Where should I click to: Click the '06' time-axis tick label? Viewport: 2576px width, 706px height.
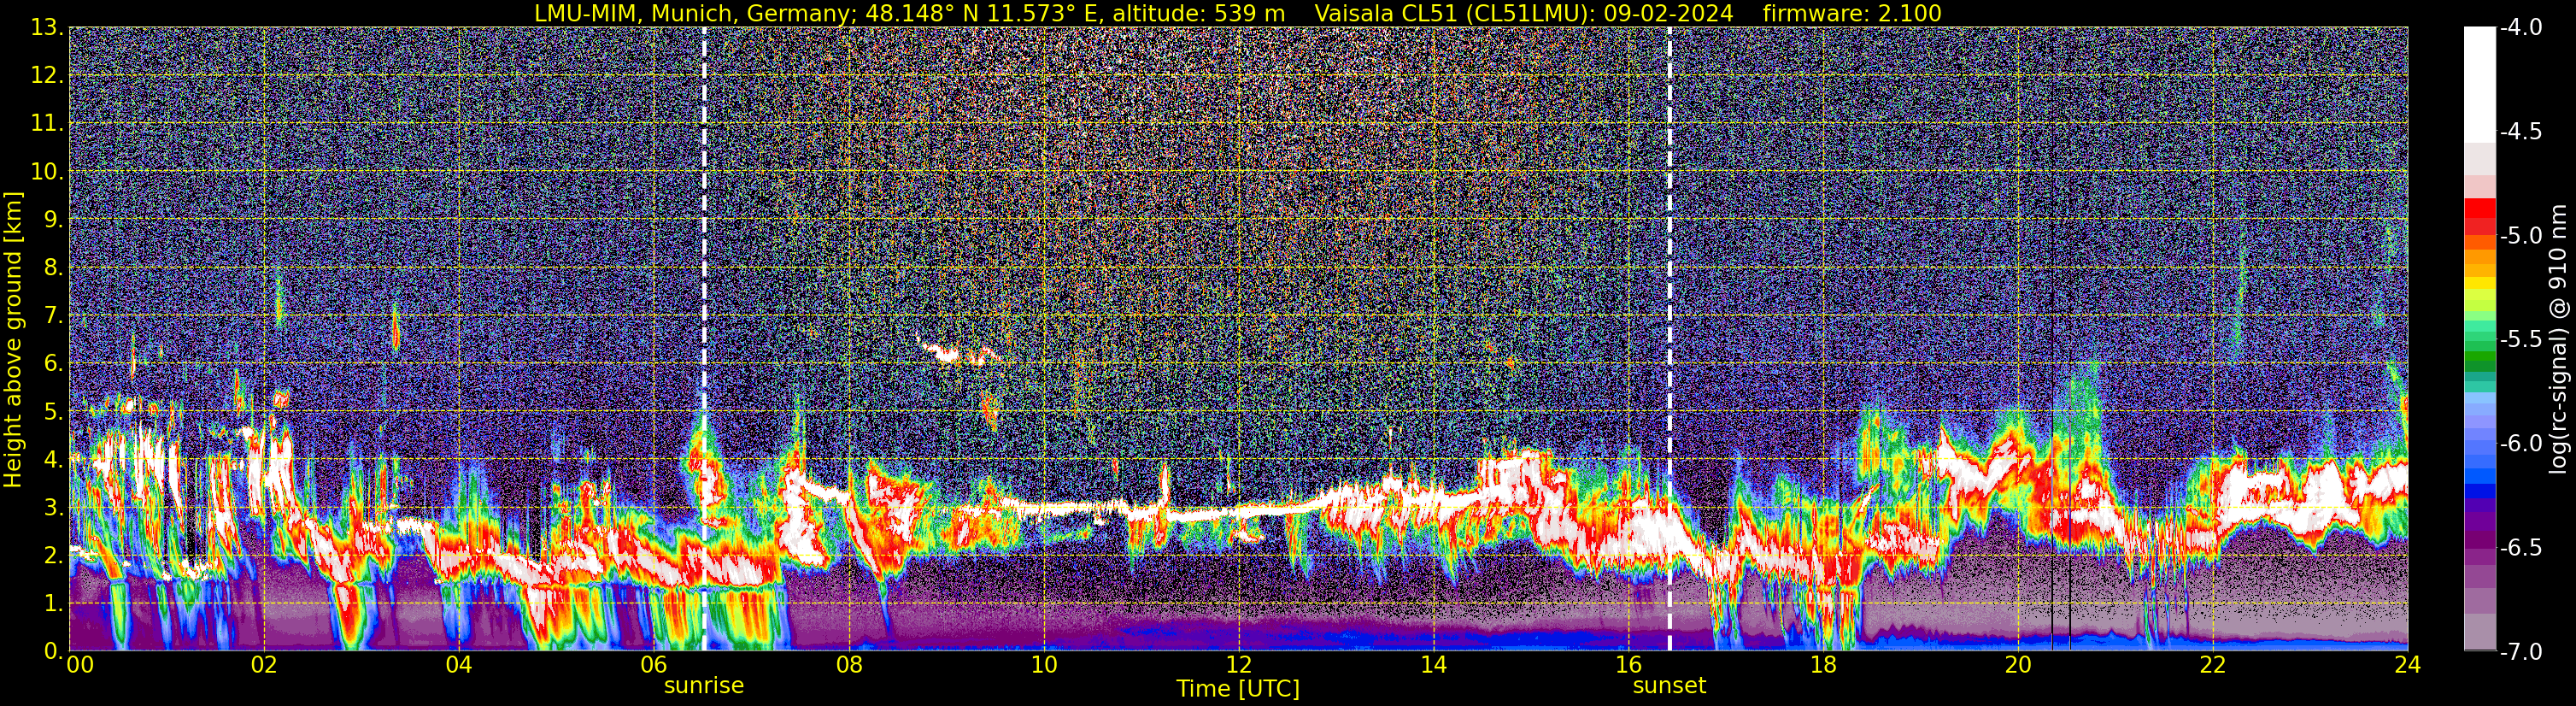[653, 666]
